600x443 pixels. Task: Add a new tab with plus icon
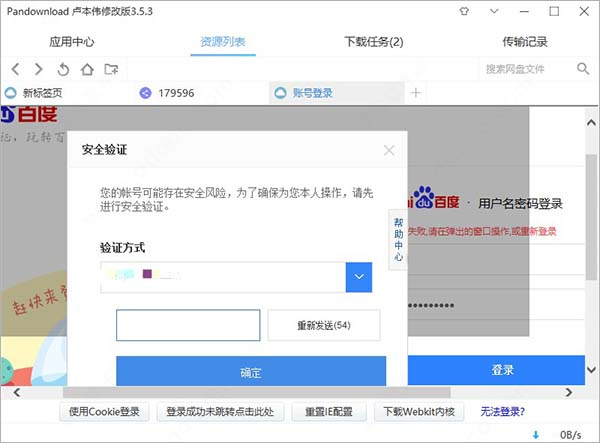pos(416,93)
